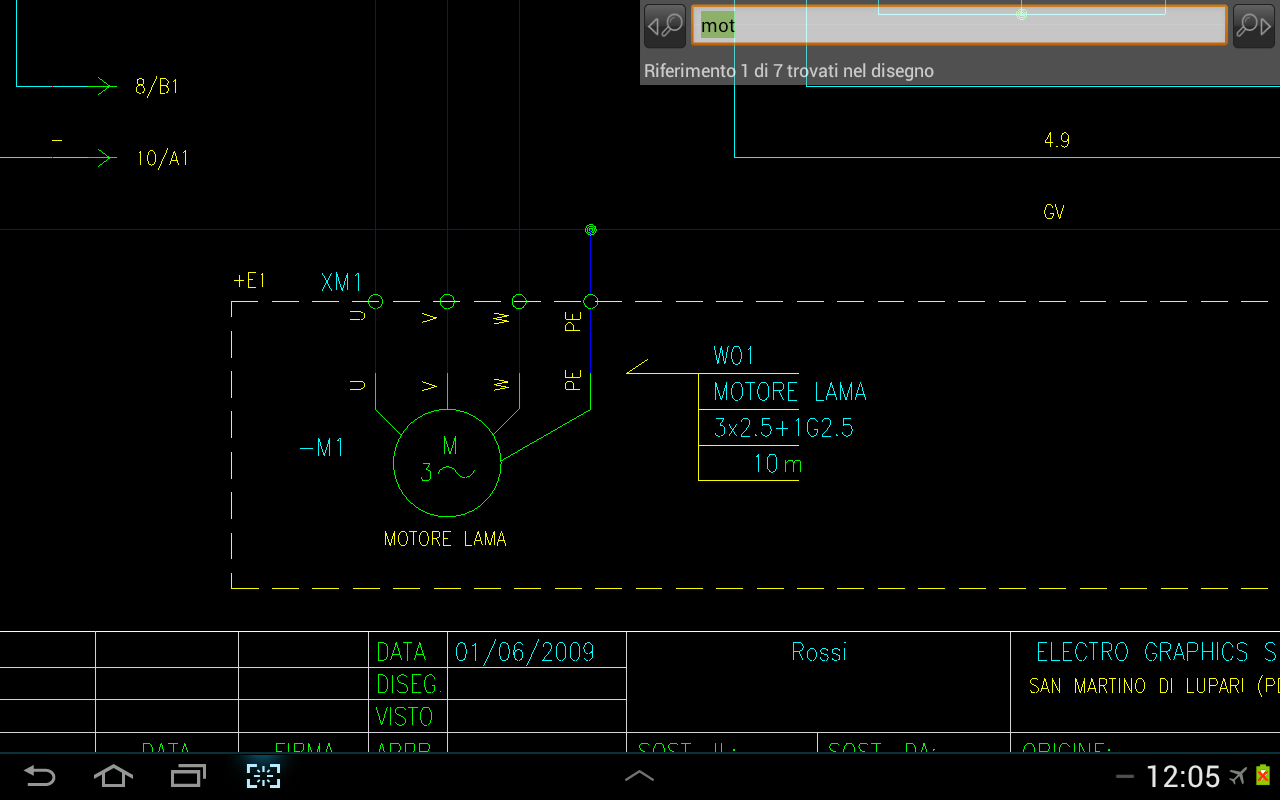This screenshot has width=1280, height=800.
Task: Open the clock in status bar
Action: [x=1183, y=777]
